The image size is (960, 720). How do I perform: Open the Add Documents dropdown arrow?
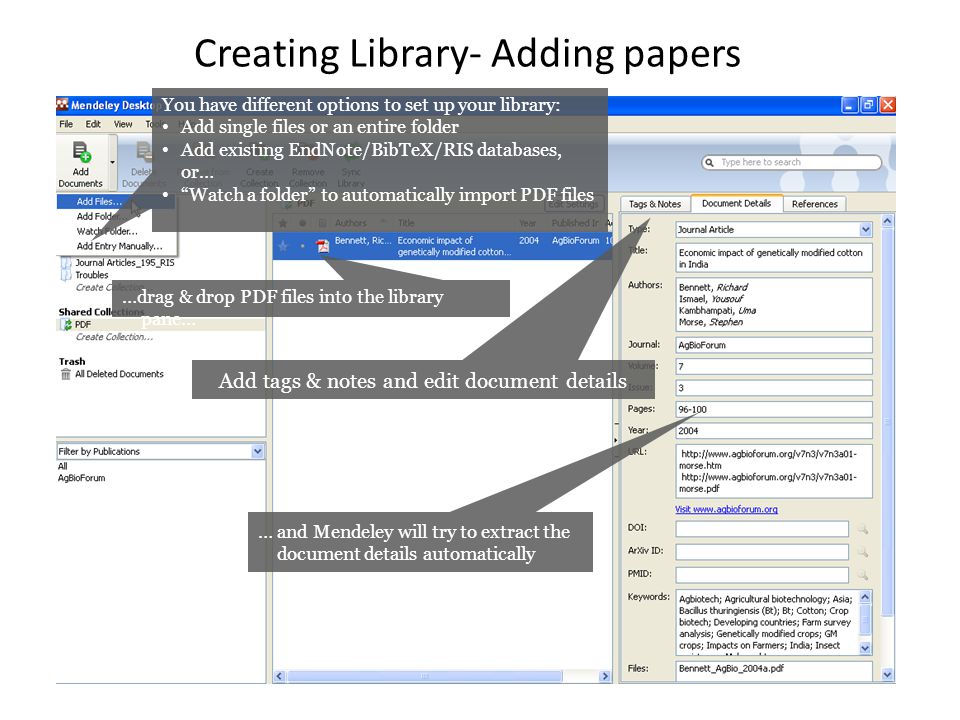click(x=112, y=163)
